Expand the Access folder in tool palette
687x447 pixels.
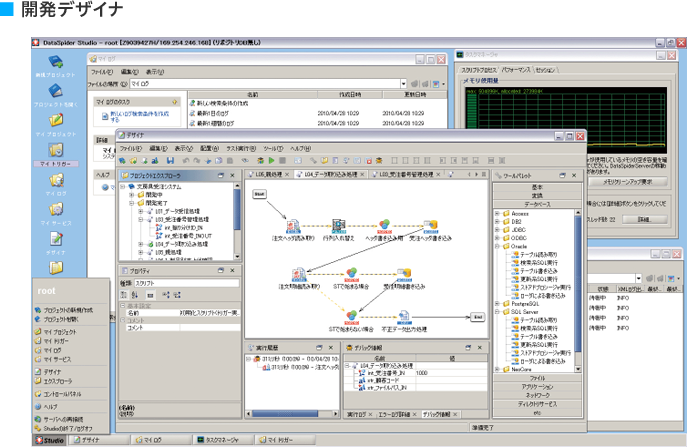pos(497,213)
